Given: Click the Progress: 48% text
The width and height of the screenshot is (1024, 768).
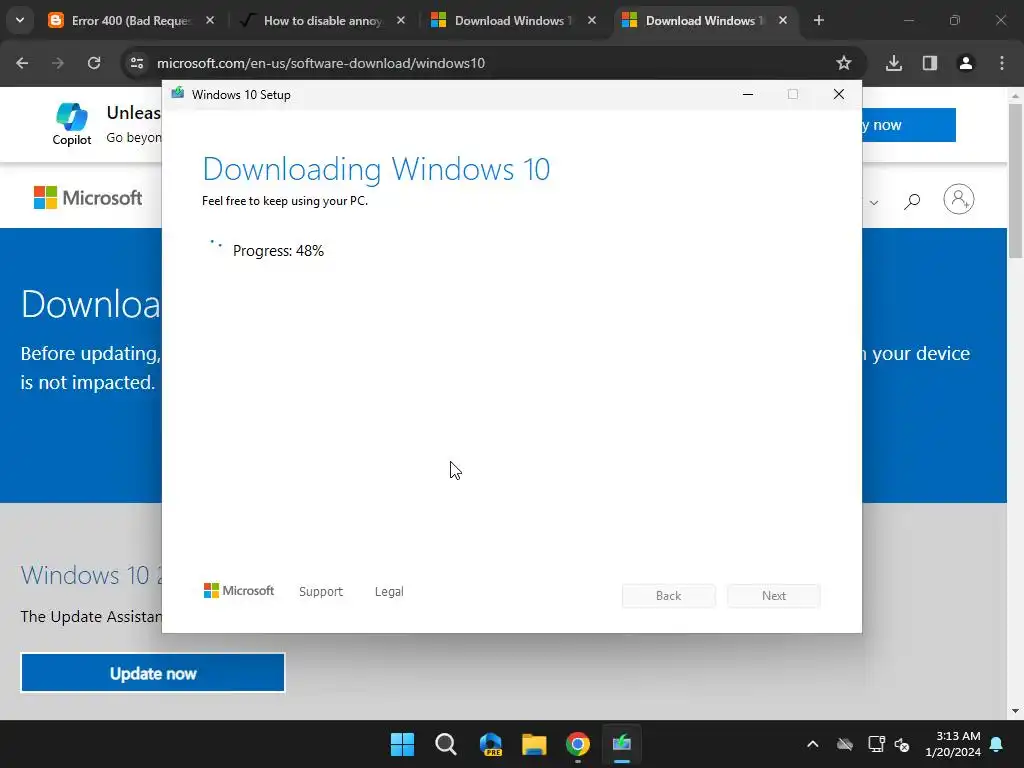Looking at the screenshot, I should pyautogui.click(x=278, y=251).
